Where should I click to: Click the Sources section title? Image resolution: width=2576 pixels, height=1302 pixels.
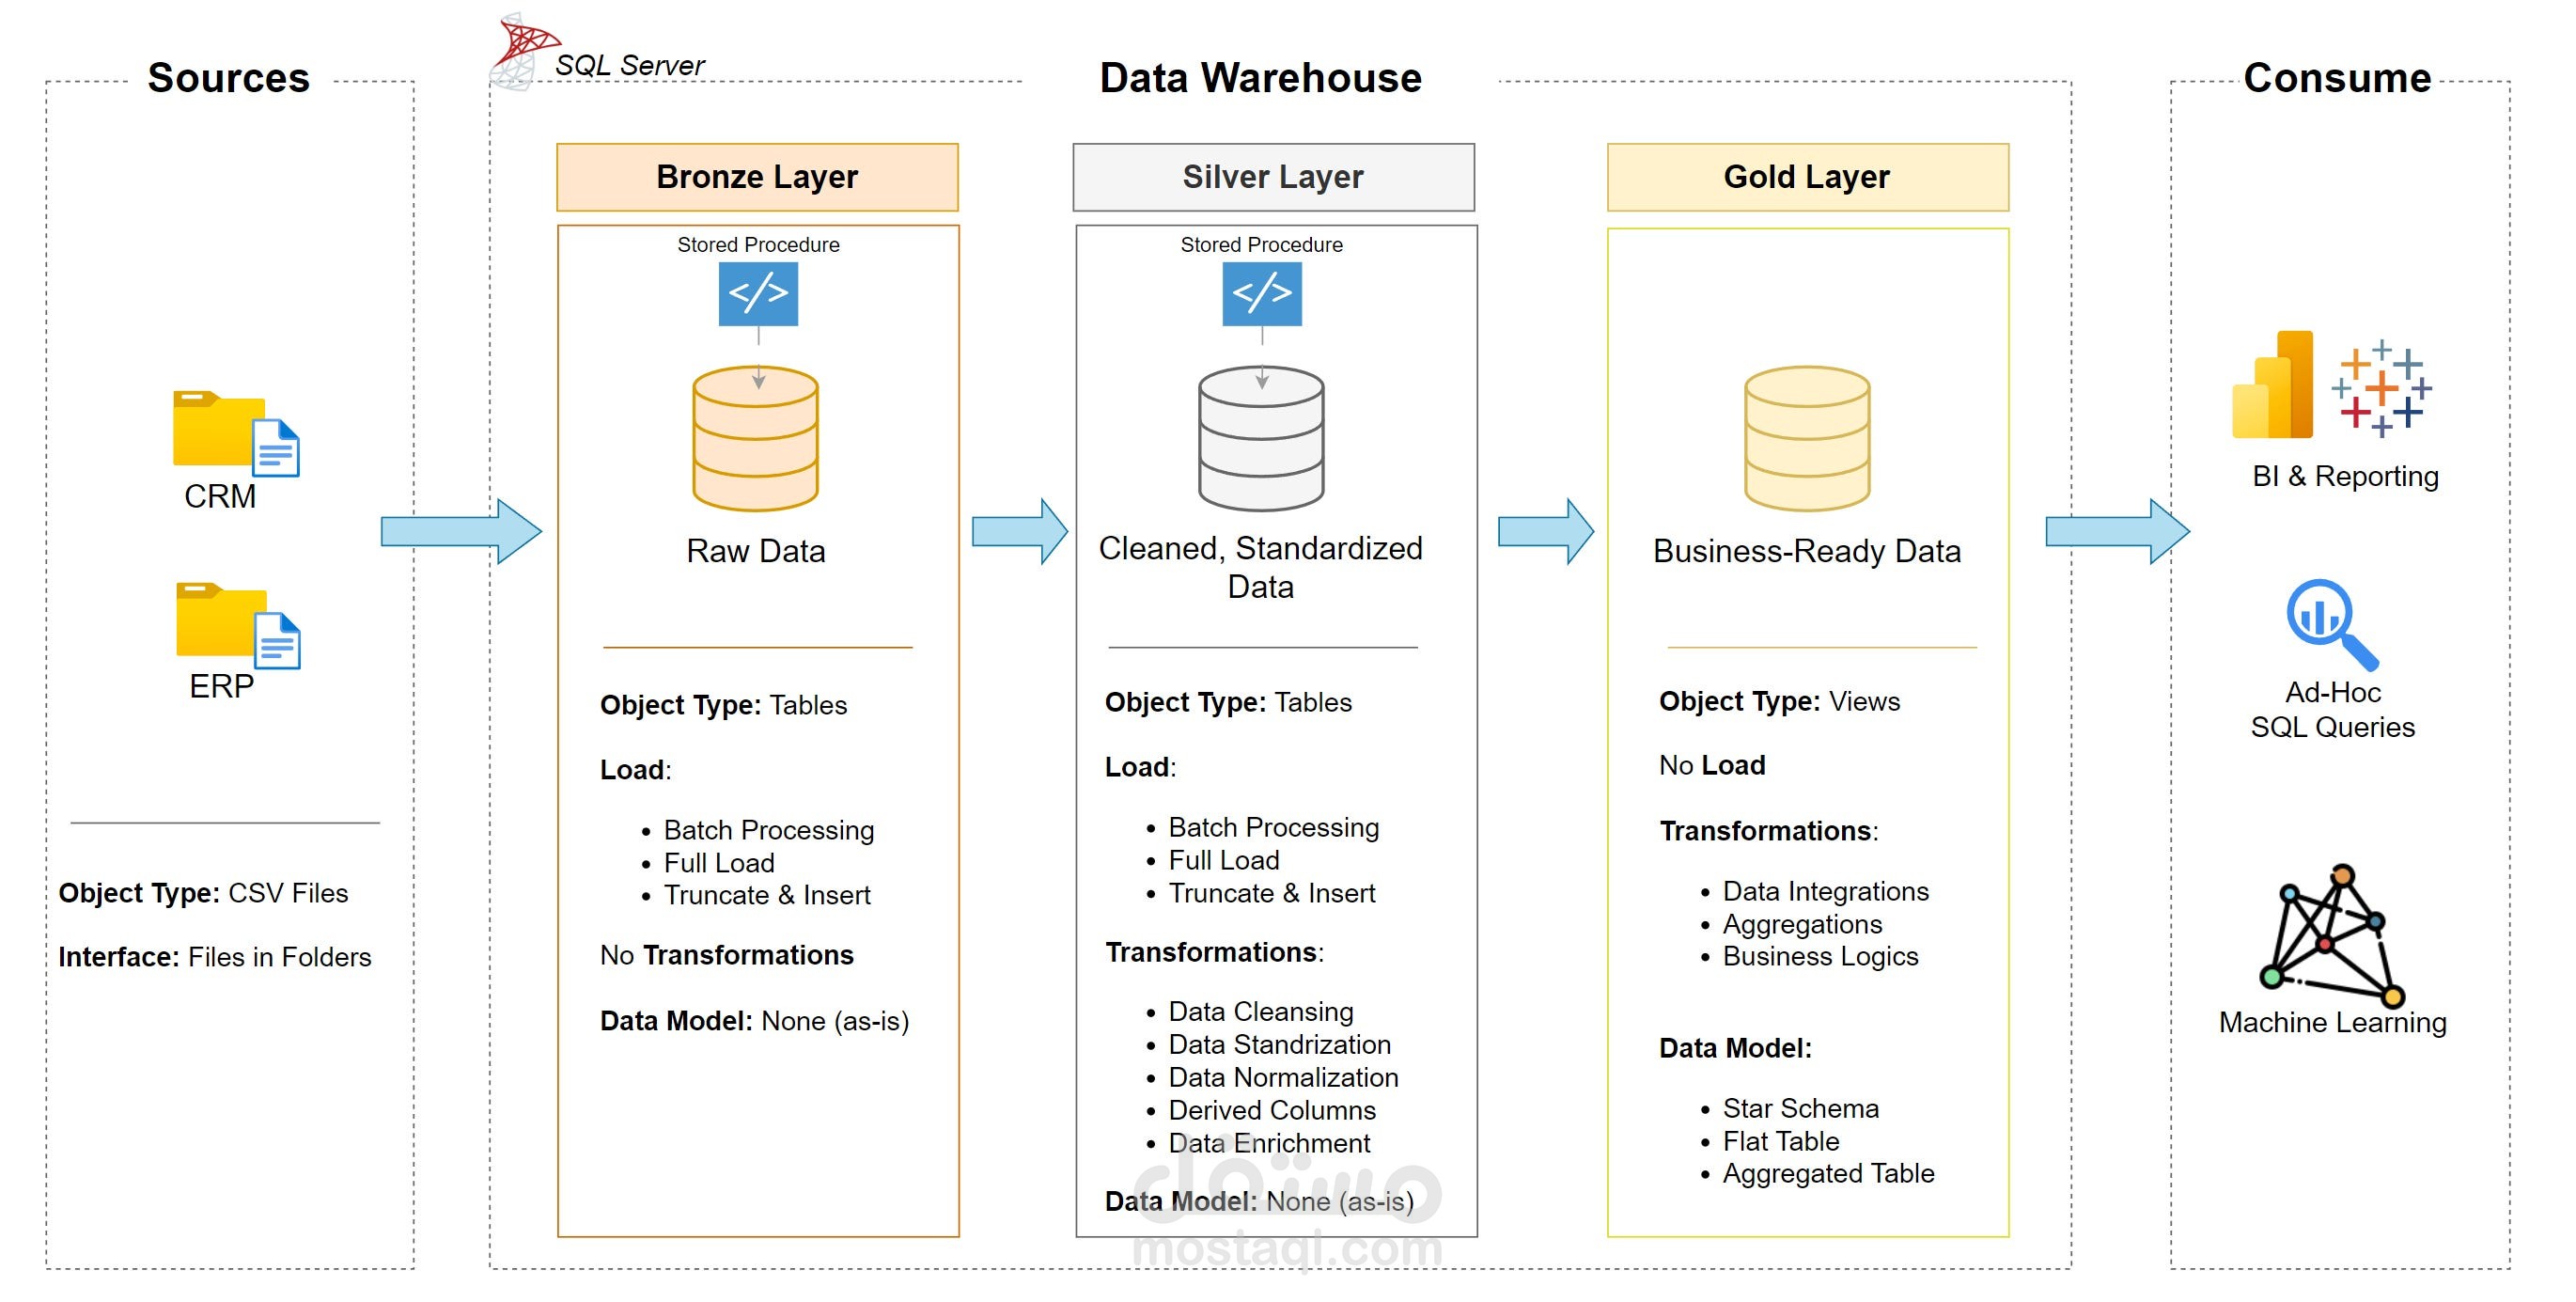pyautogui.click(x=229, y=78)
